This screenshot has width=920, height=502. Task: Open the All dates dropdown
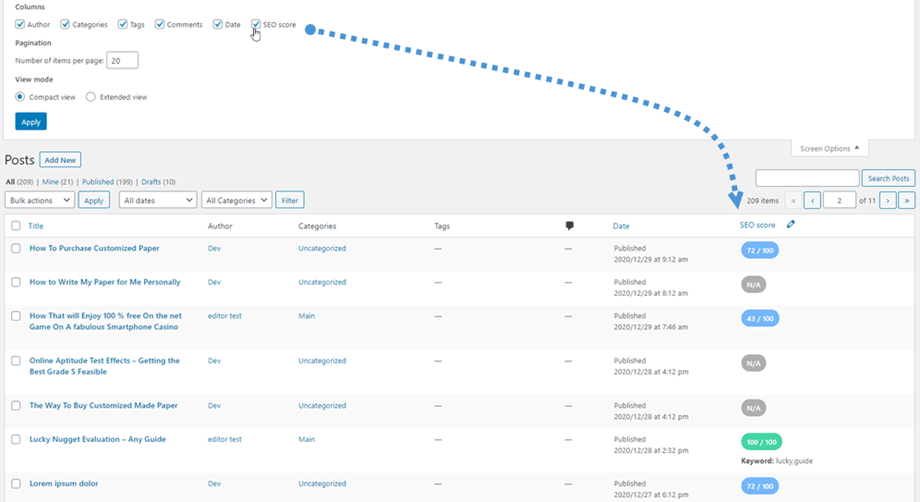click(157, 200)
